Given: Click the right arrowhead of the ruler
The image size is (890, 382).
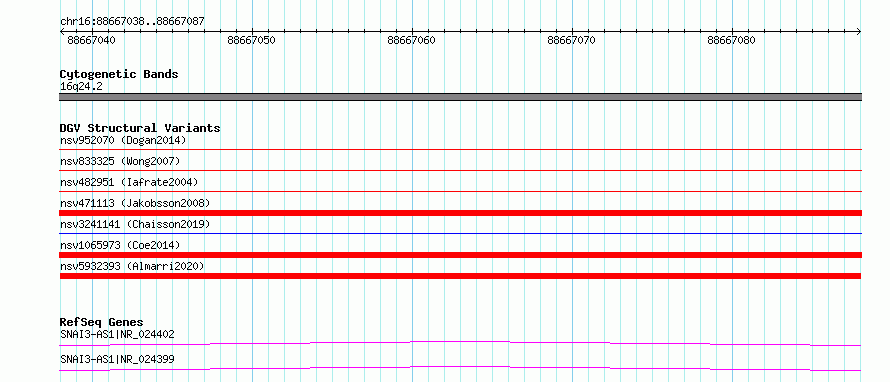Looking at the screenshot, I should point(859,32).
